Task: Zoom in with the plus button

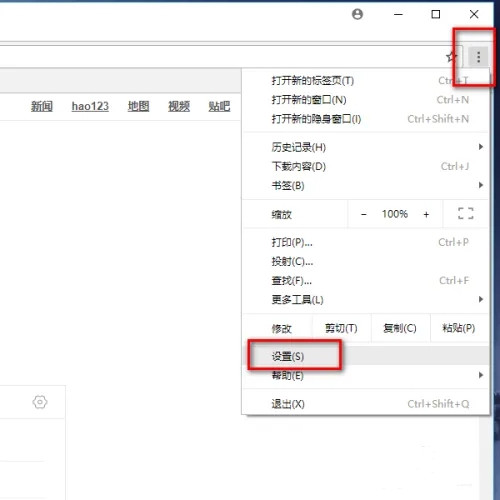Action: click(x=426, y=214)
